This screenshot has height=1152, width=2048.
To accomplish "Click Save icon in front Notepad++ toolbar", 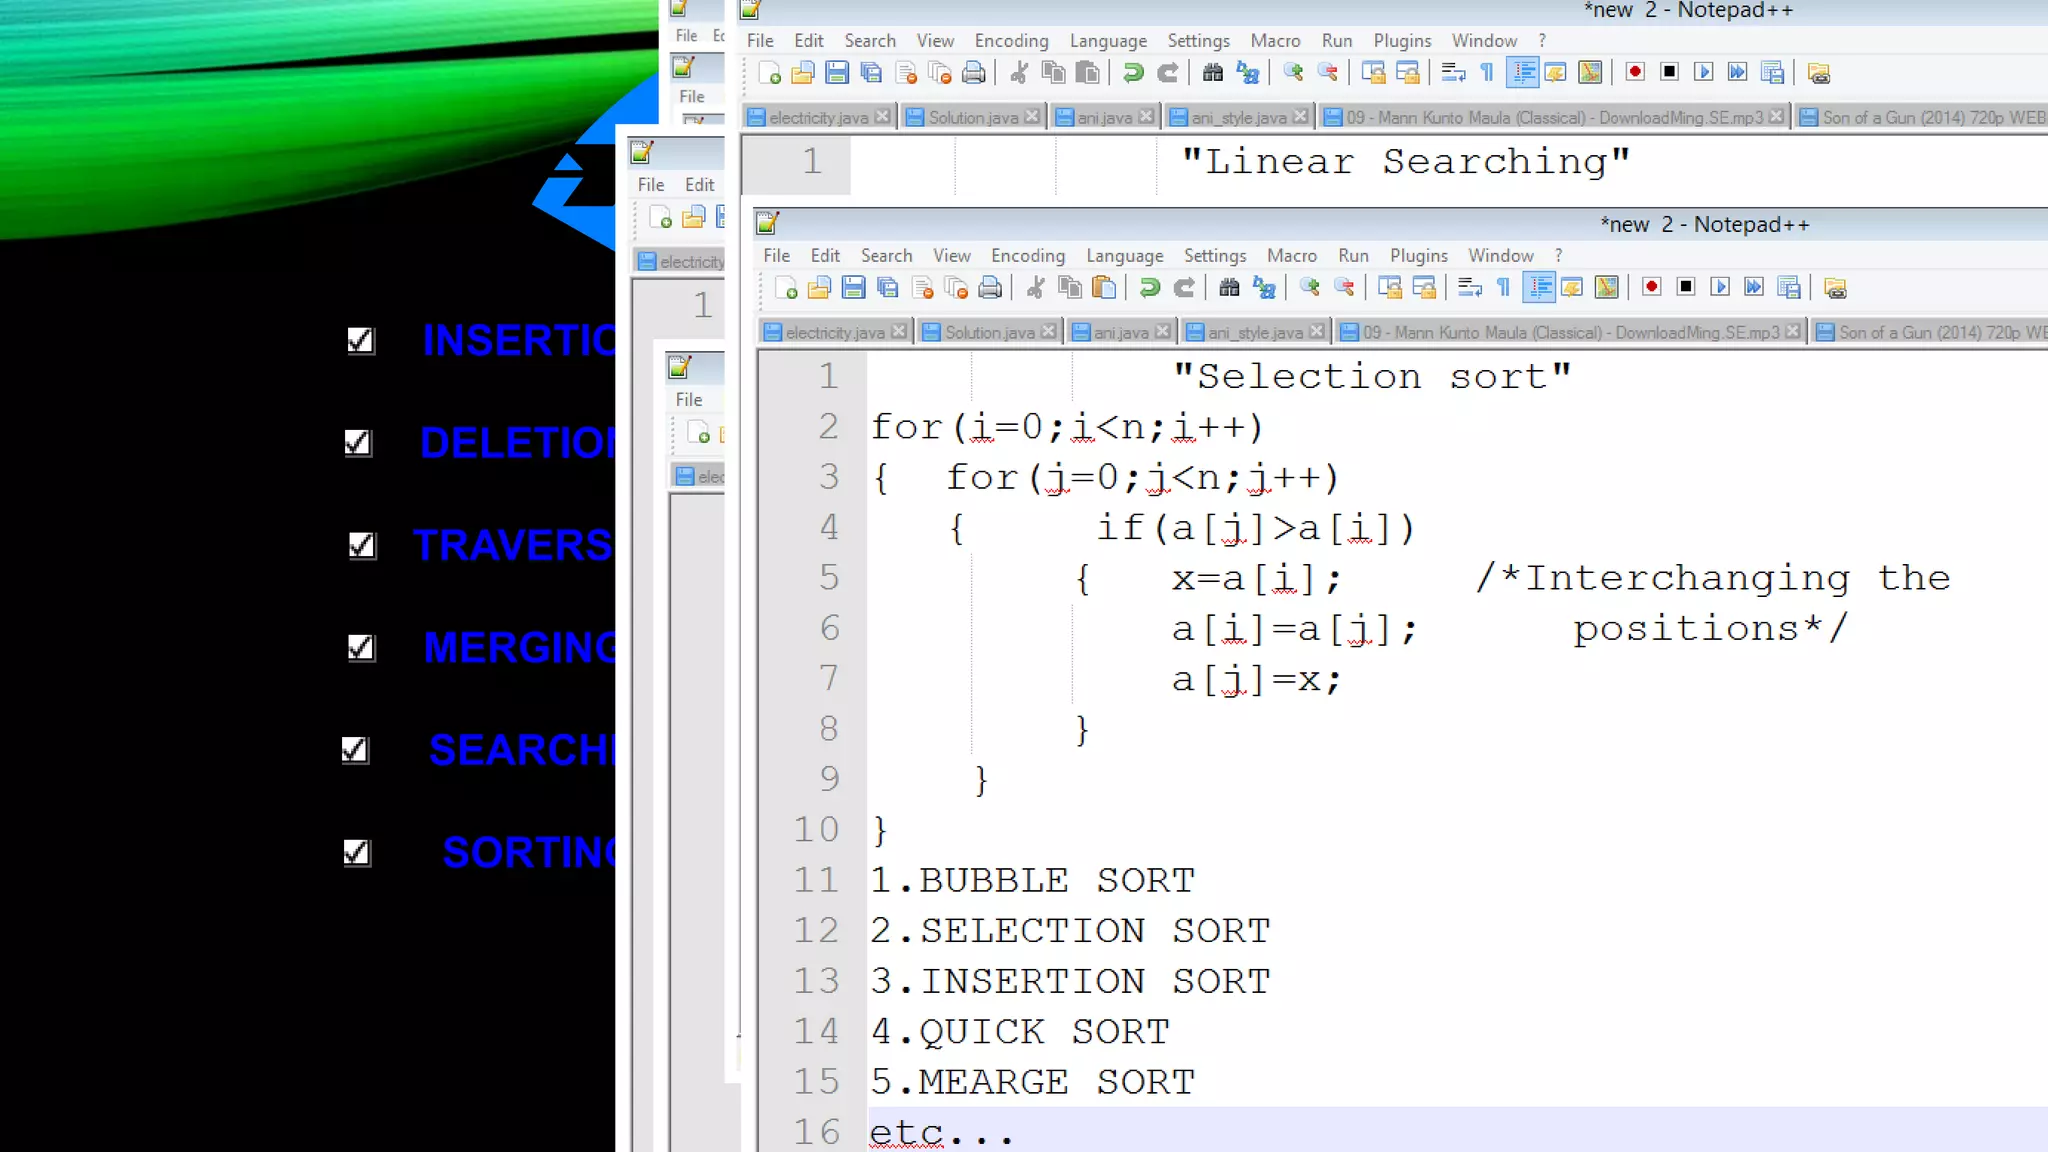I will (853, 288).
